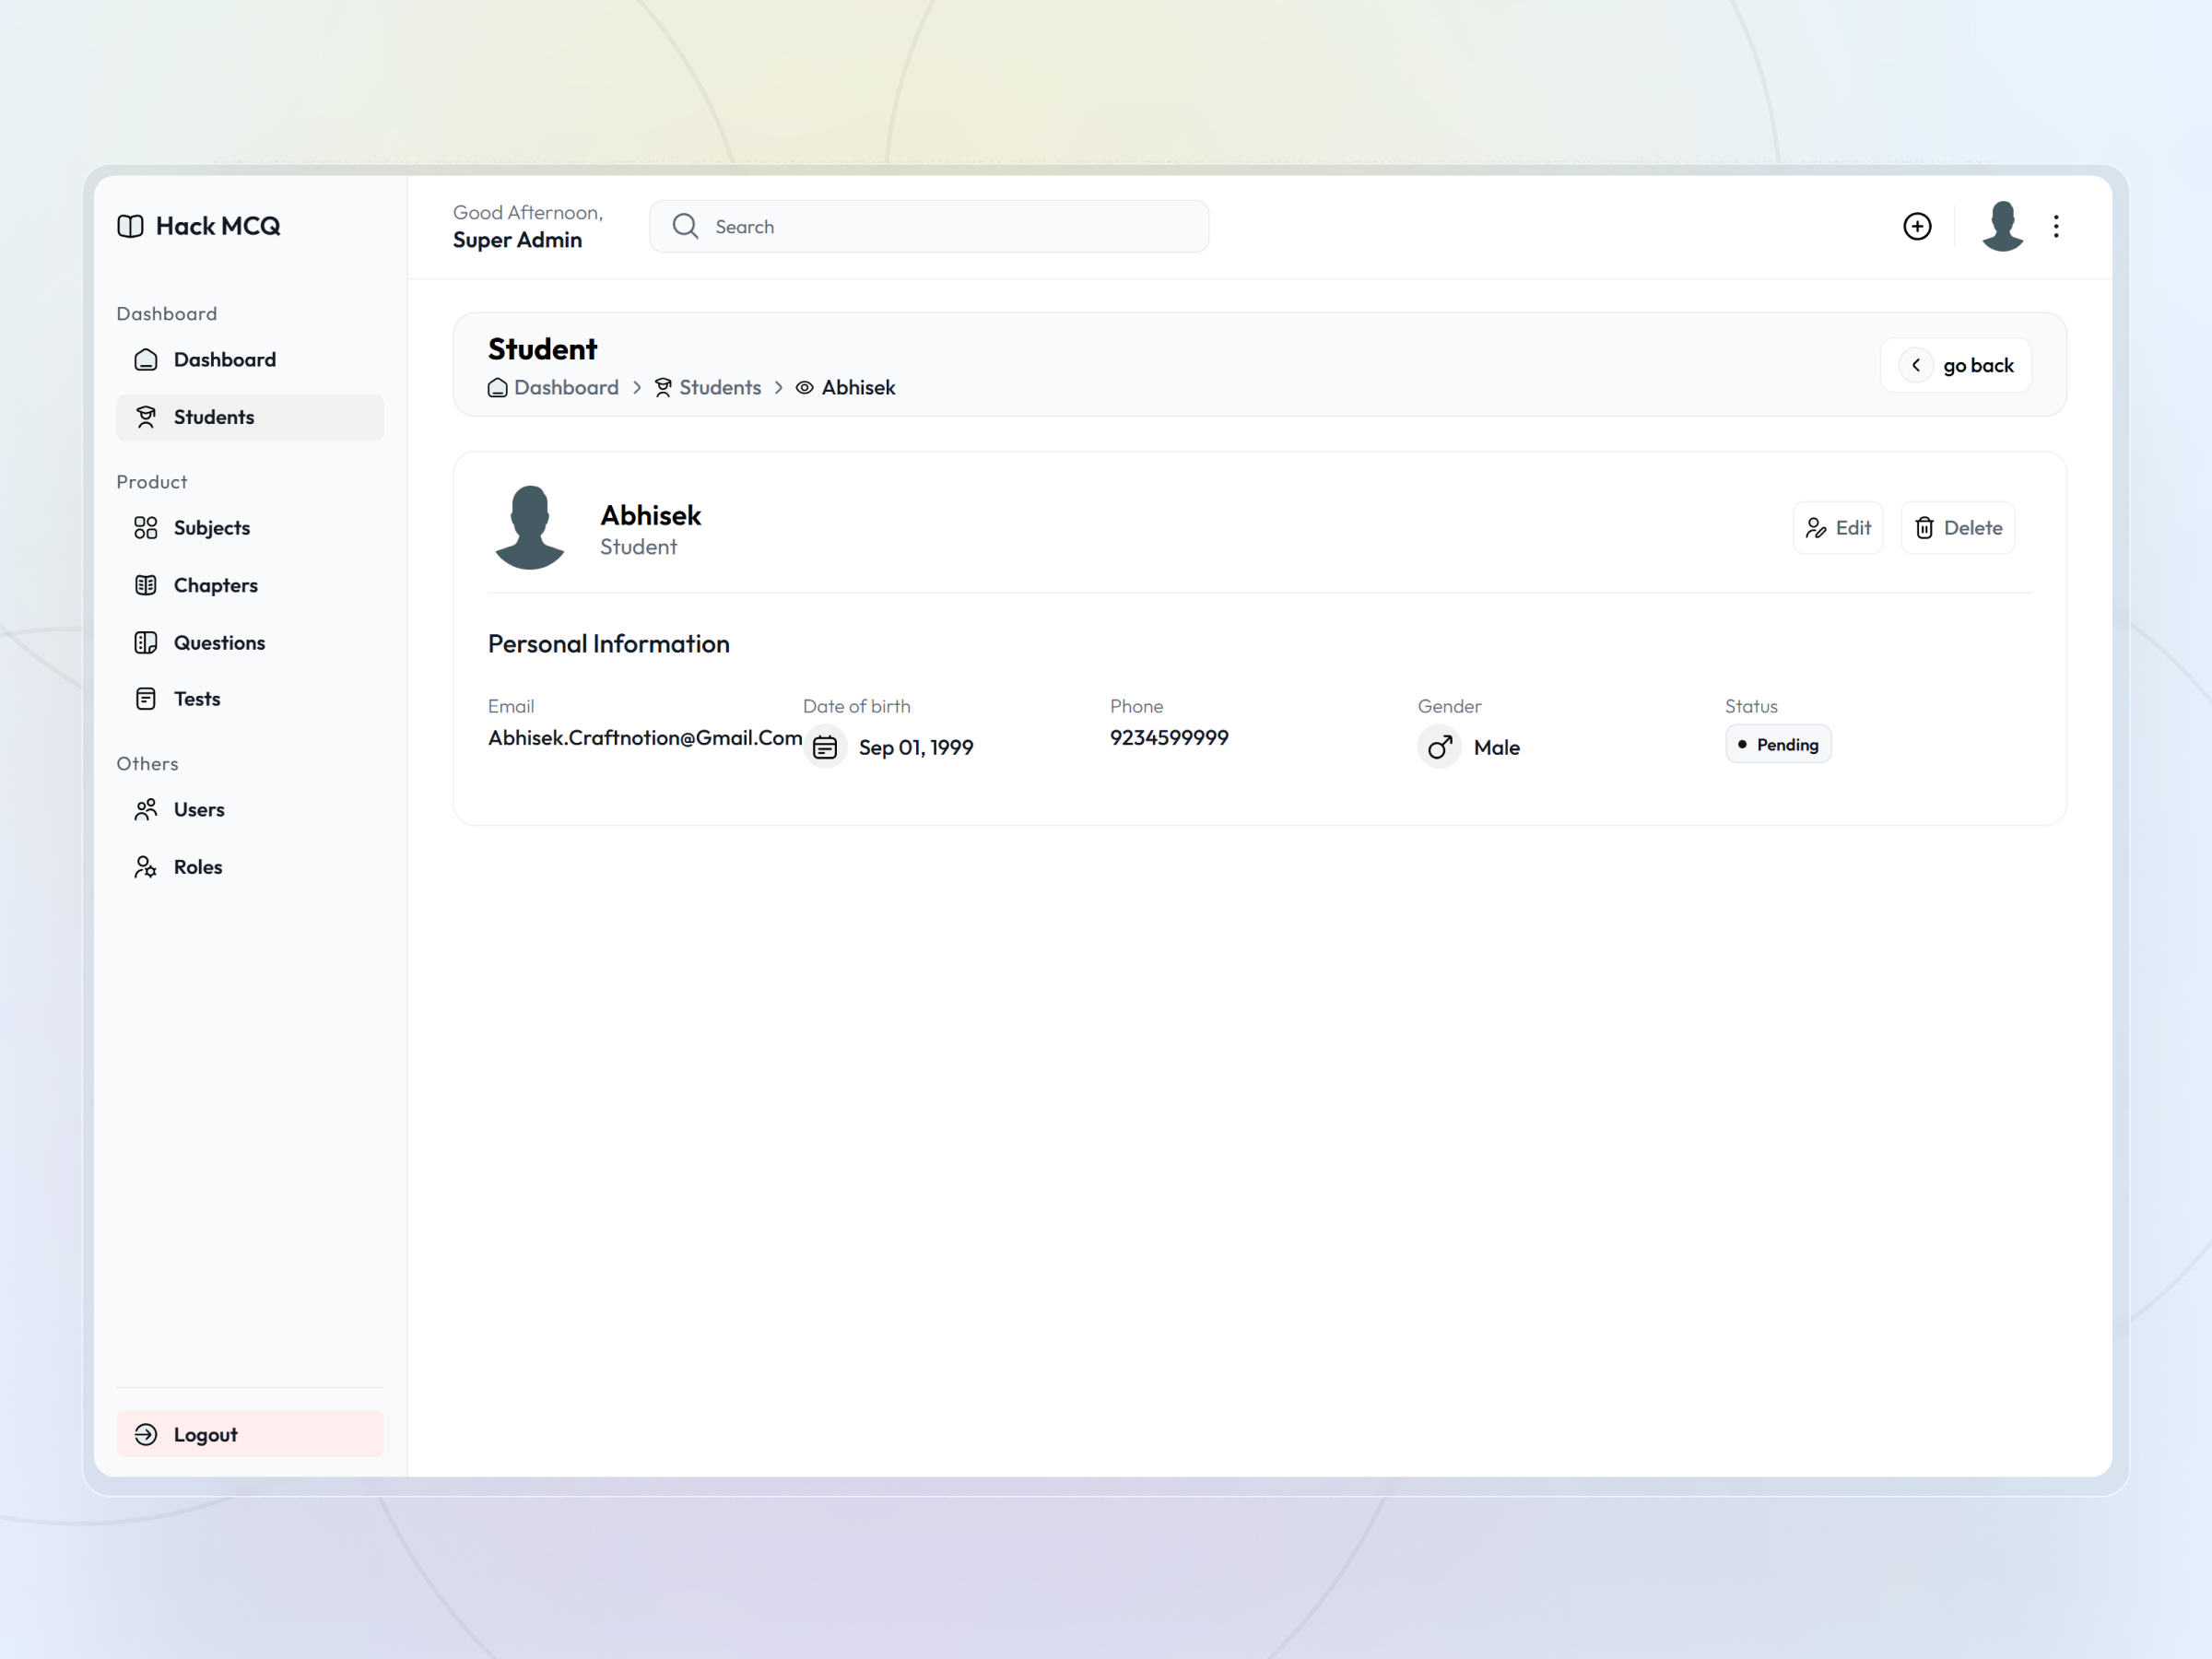Click the plus circle icon in the top bar
The image size is (2212, 1659).
tap(1917, 226)
